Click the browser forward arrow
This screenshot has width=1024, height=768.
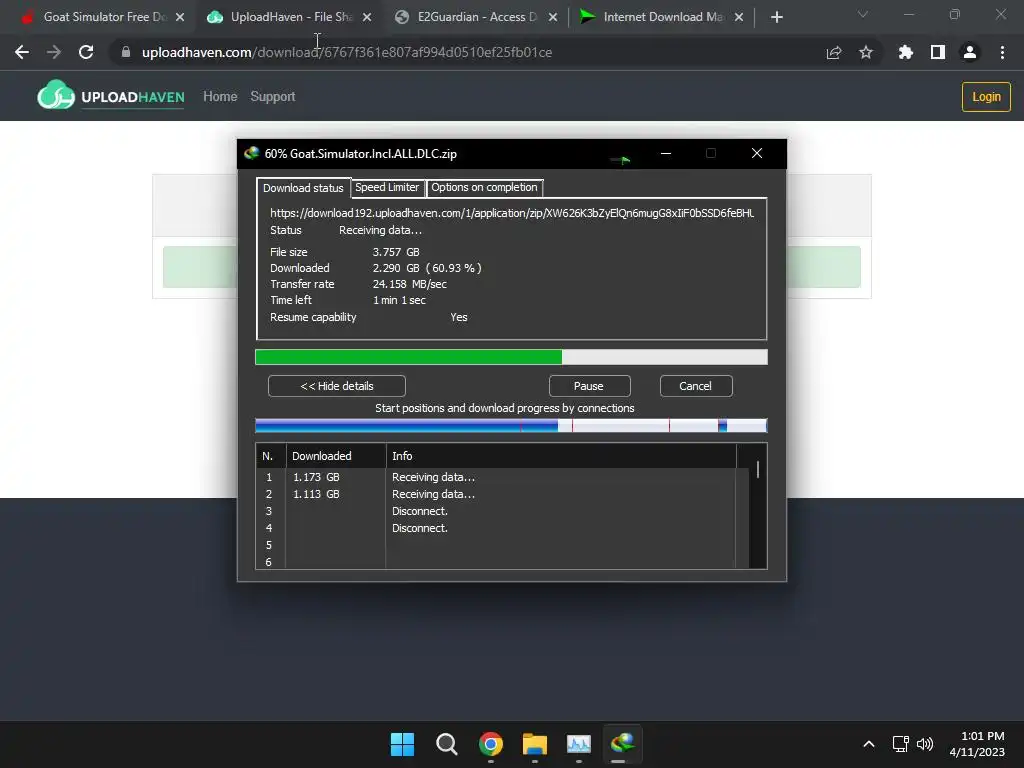pyautogui.click(x=54, y=52)
